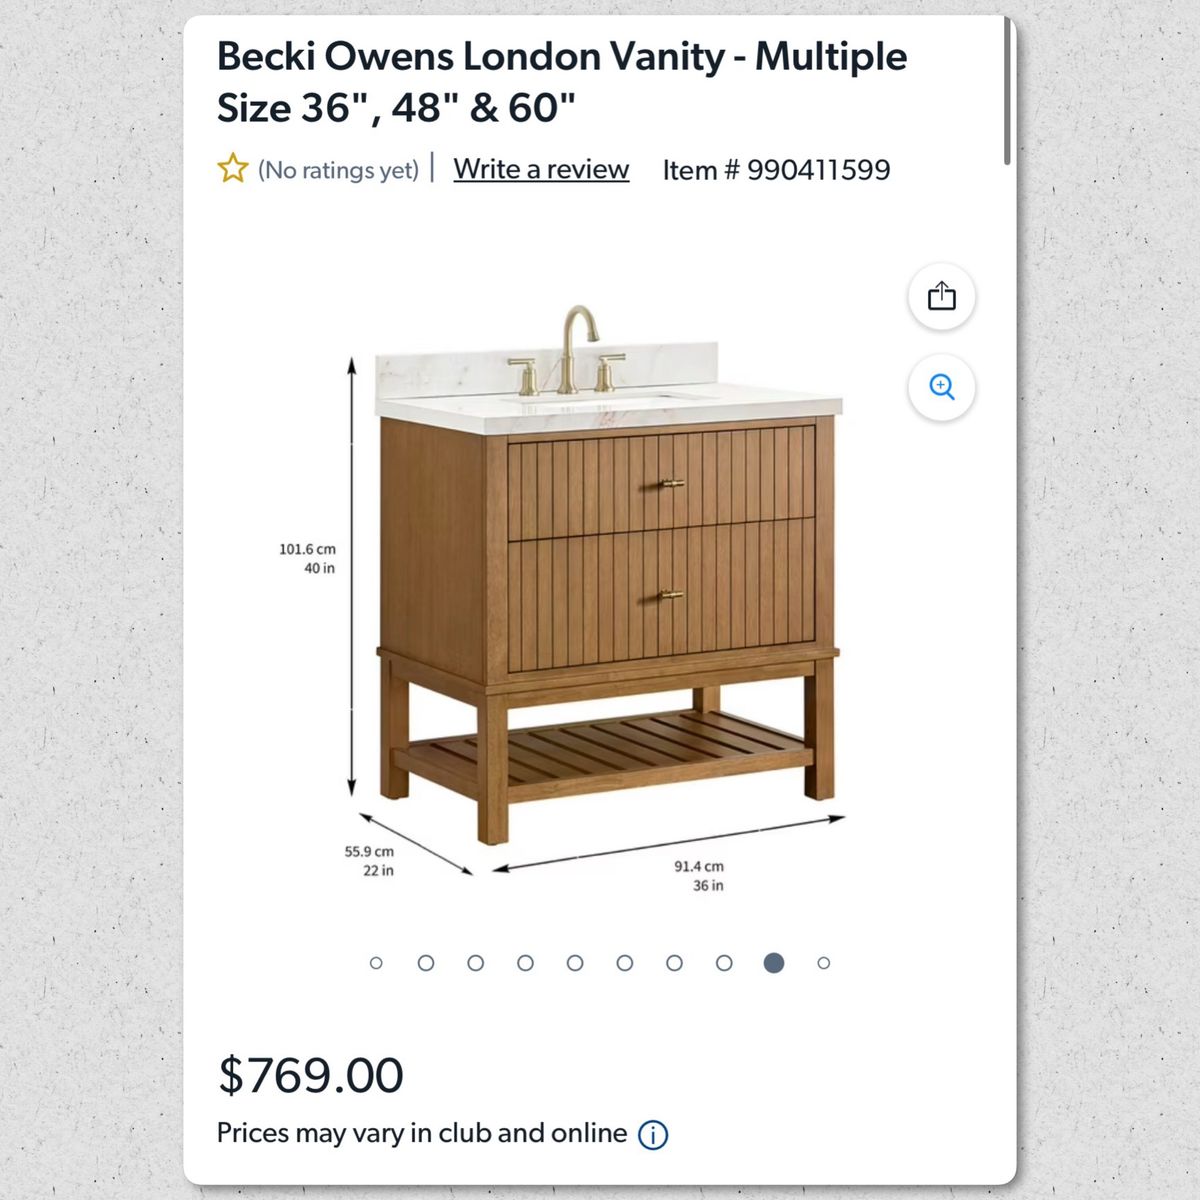
Task: Jump to the fourth carousel image dot
Action: [525, 963]
